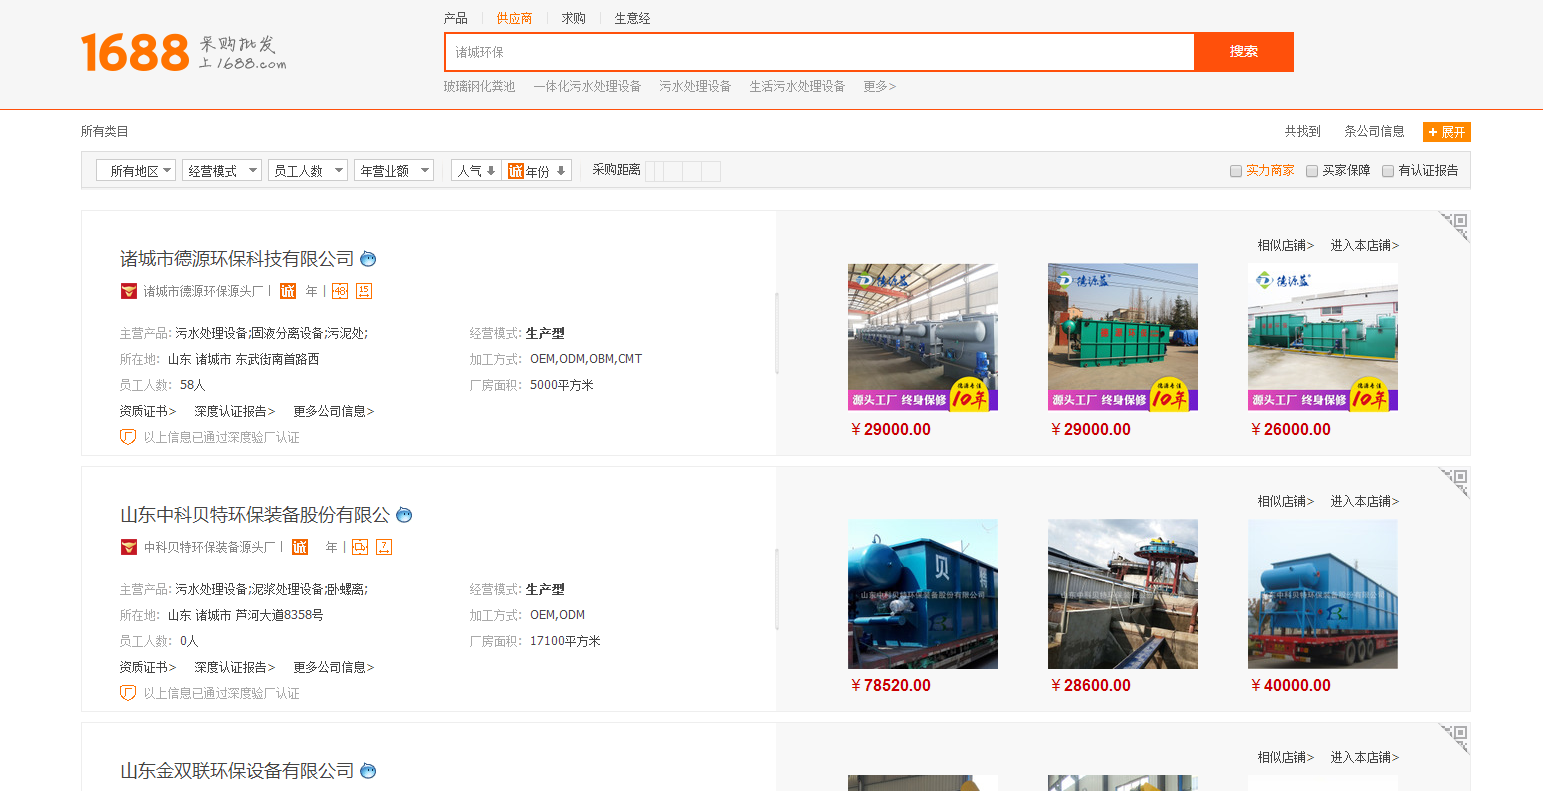The image size is (1543, 791).
Task: View 诚信通 badge in 中科贝特 row
Action: tap(300, 547)
